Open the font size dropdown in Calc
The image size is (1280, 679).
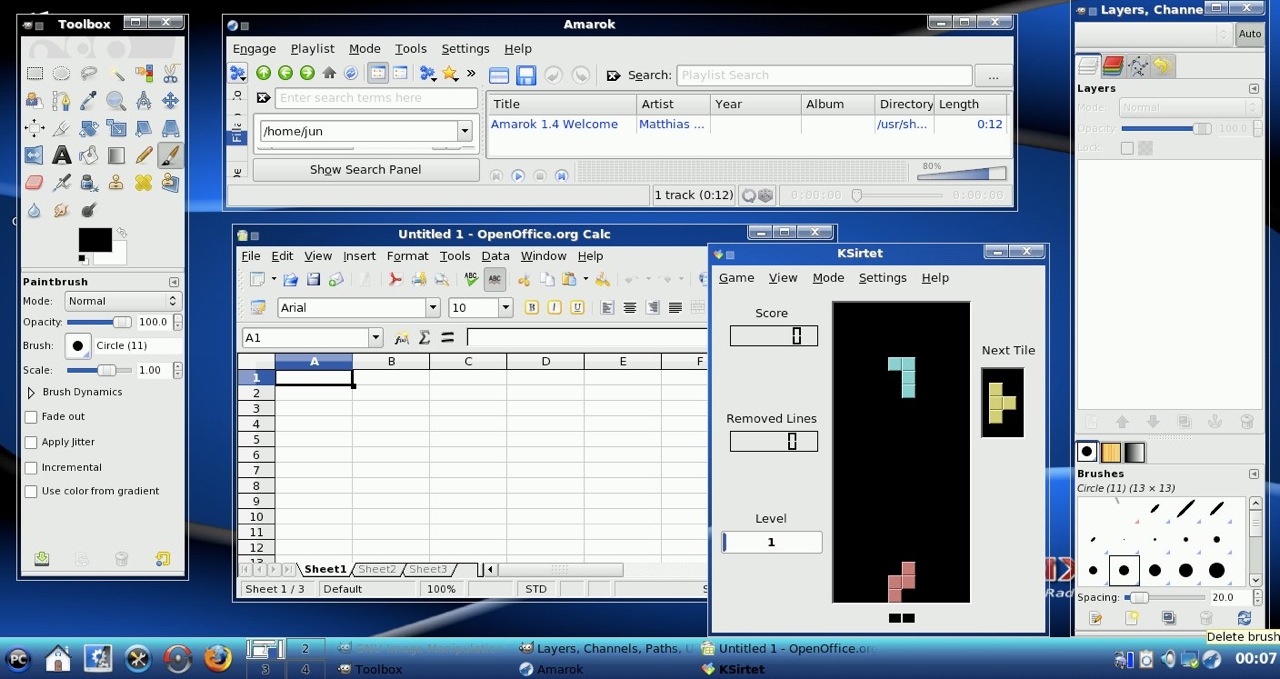(x=505, y=307)
